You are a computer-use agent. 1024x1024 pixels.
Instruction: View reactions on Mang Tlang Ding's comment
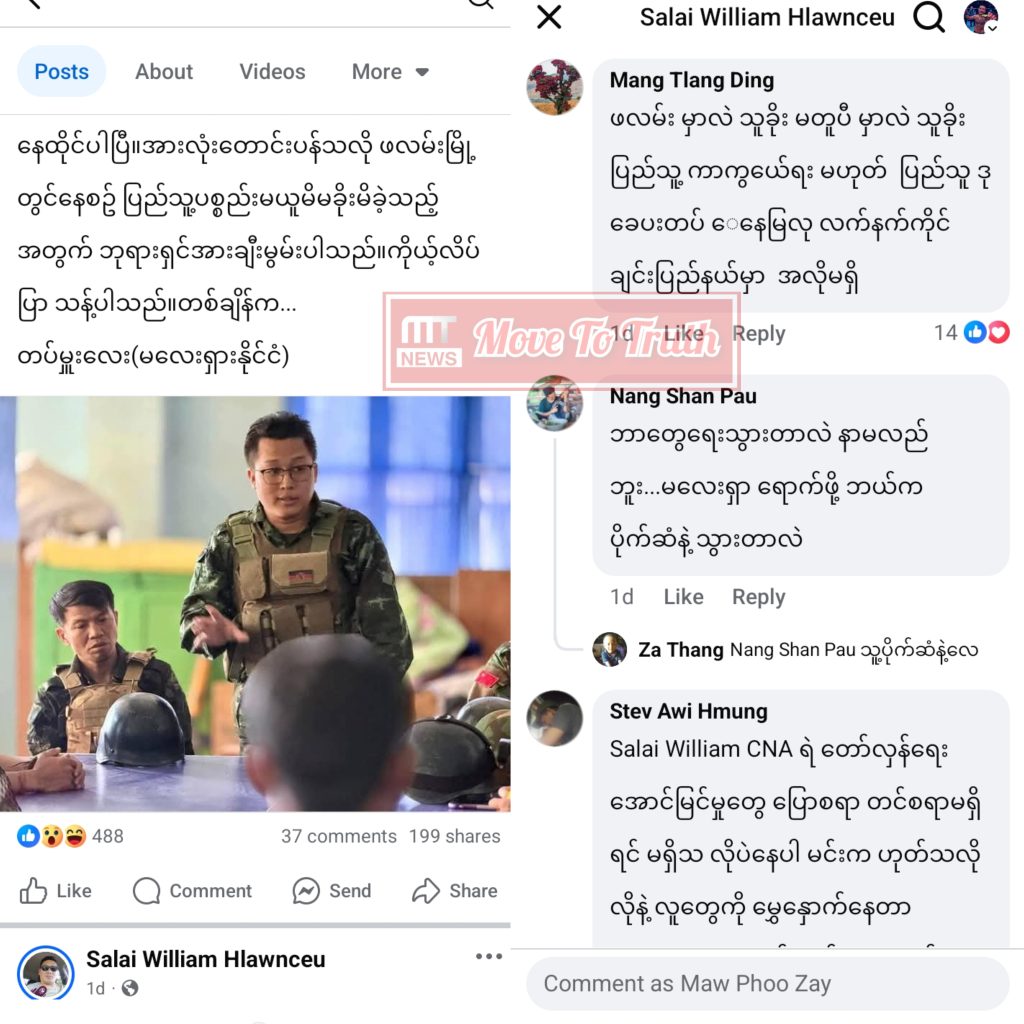pos(971,332)
